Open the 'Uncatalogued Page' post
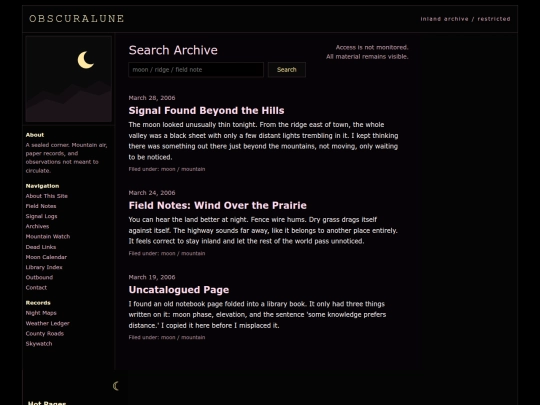 coord(179,290)
